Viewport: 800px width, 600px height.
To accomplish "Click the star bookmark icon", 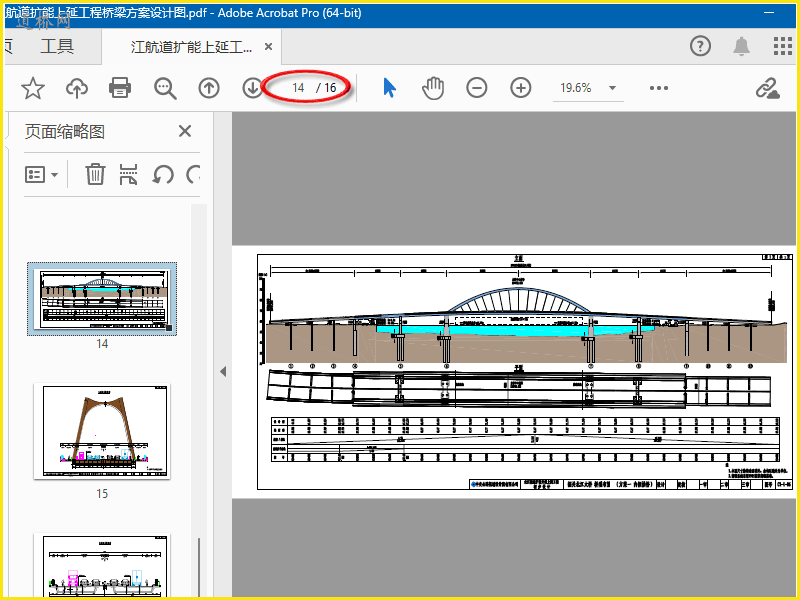I will pos(33,88).
